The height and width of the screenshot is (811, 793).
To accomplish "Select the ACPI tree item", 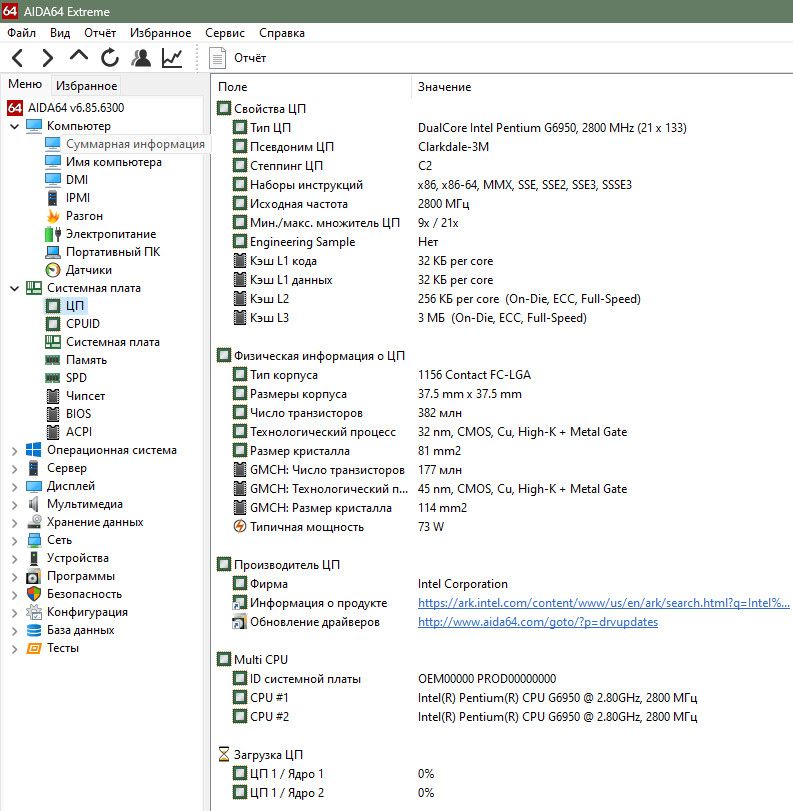I will pos(79,431).
